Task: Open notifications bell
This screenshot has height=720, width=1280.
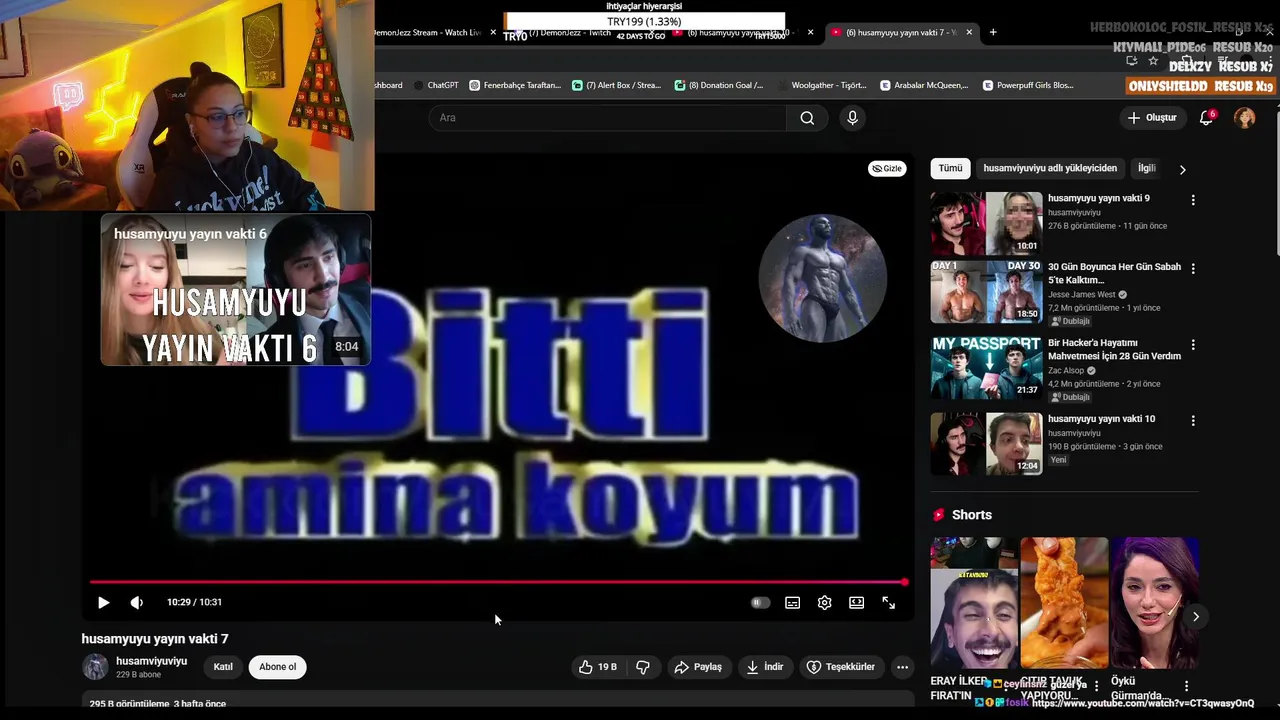Action: pyautogui.click(x=1207, y=118)
